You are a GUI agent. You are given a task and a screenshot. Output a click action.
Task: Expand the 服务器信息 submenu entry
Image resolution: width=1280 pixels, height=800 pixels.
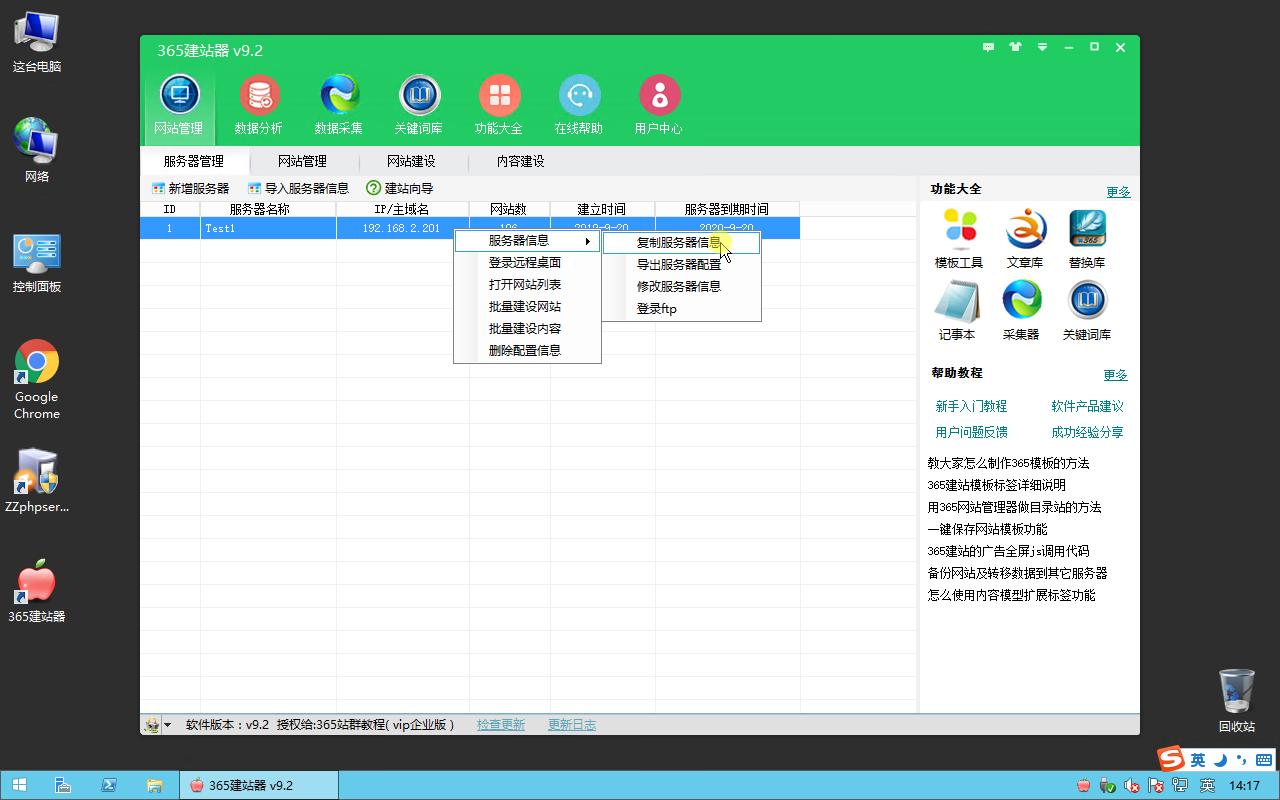(x=527, y=241)
